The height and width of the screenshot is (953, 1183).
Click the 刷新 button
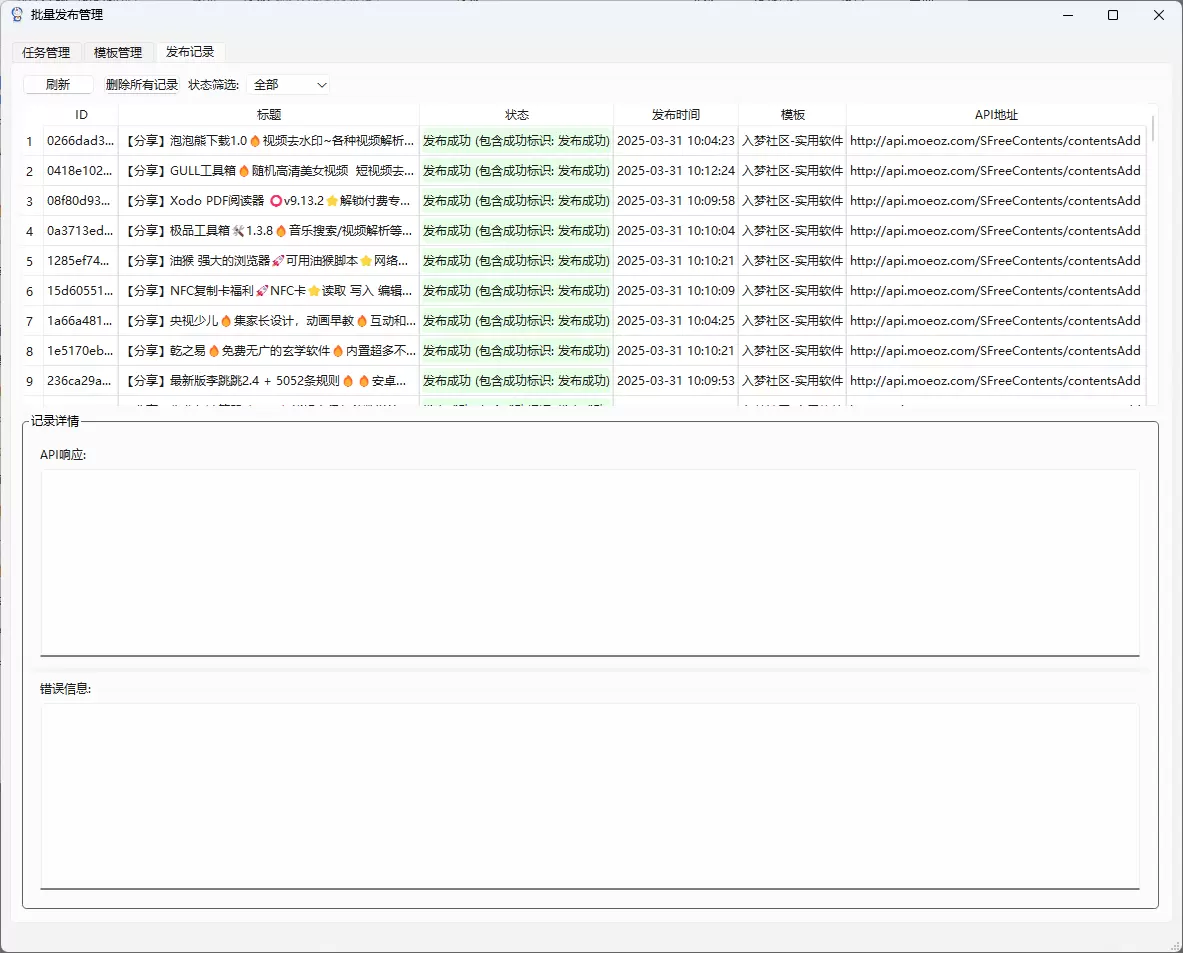tap(58, 85)
